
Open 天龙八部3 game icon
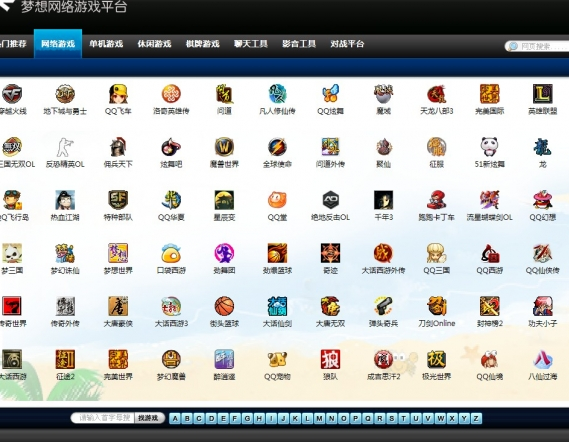click(x=437, y=94)
